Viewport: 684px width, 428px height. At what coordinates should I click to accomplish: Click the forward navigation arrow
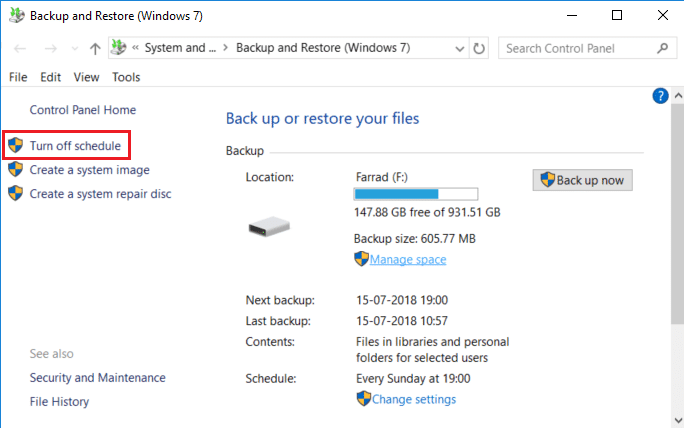49,48
